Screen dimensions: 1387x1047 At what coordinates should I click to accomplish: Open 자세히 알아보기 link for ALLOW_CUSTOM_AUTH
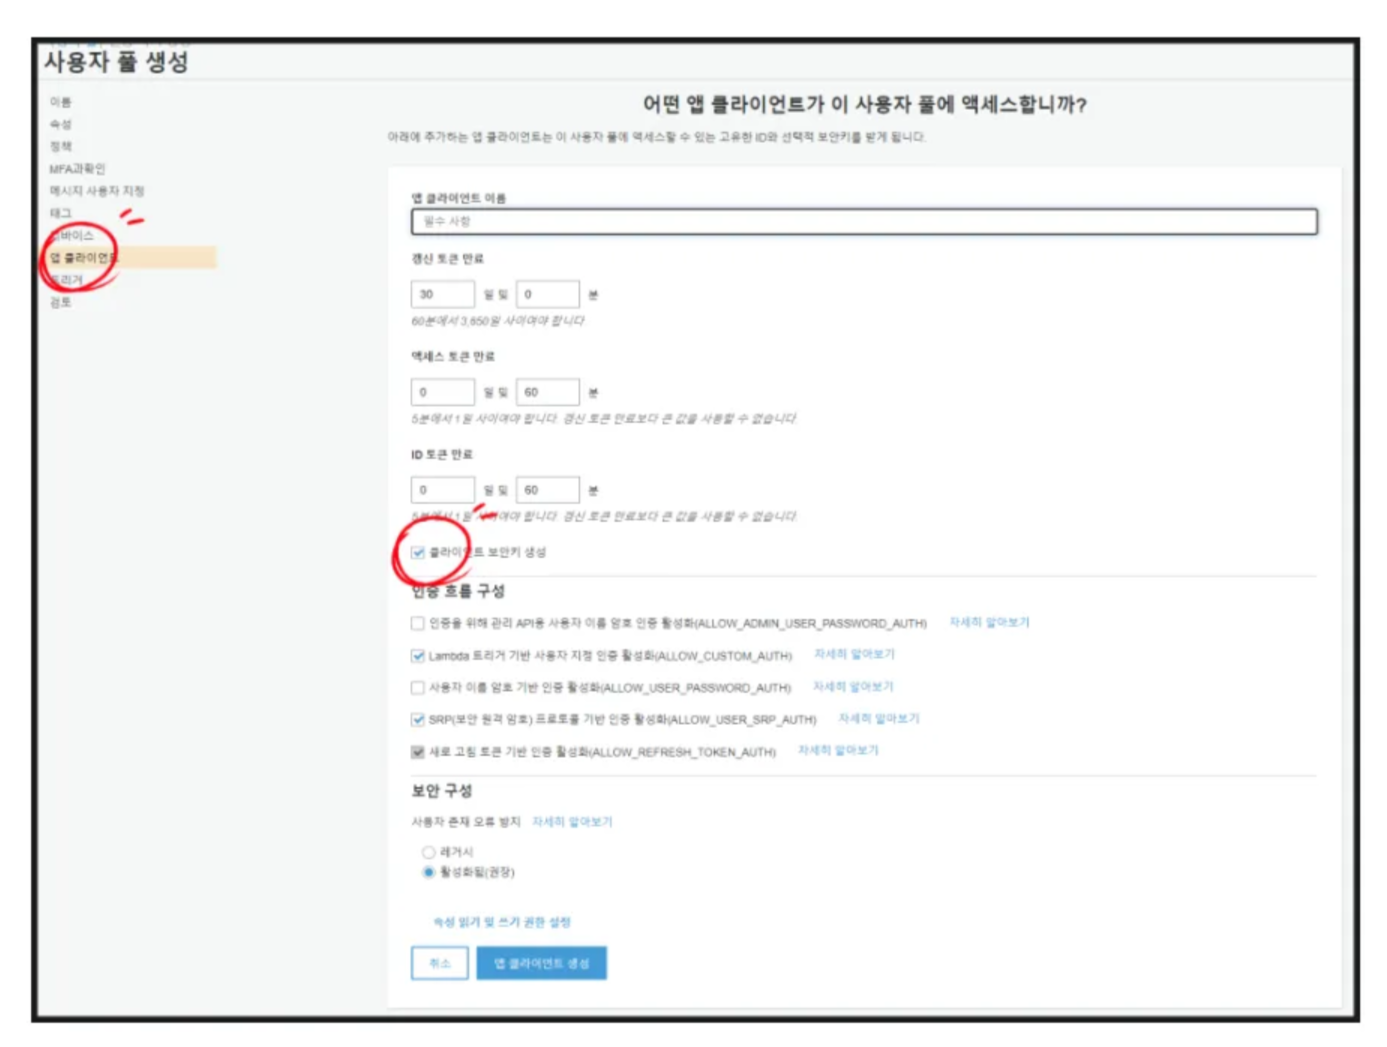coord(854,654)
